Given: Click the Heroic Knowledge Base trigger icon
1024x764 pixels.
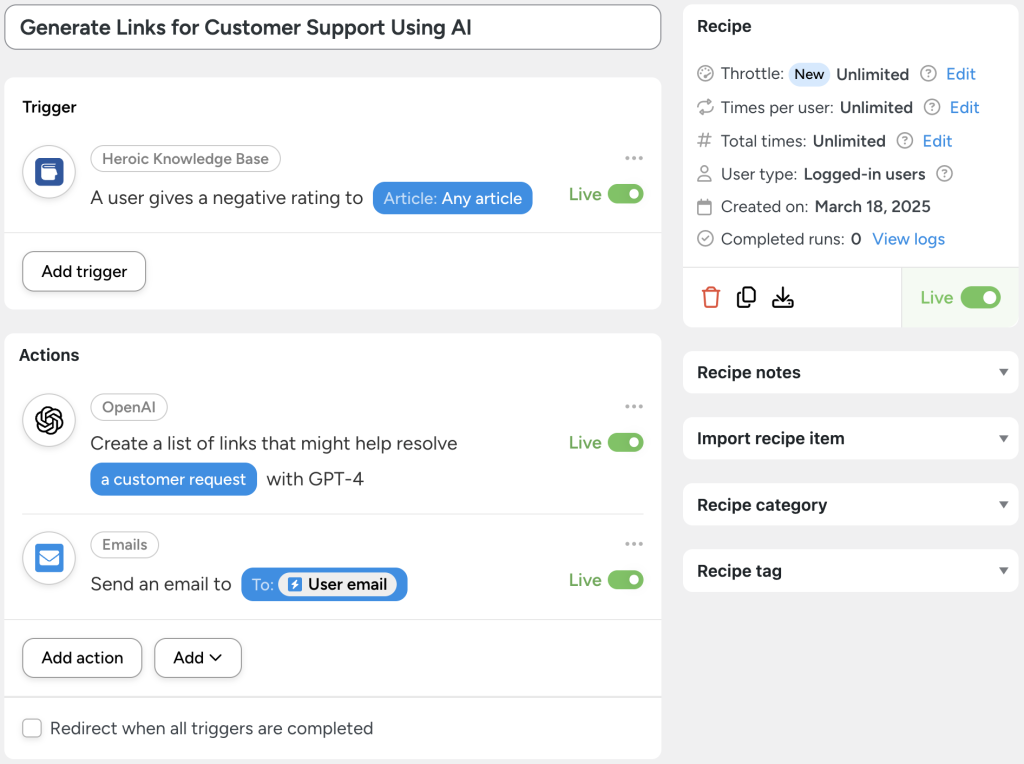Looking at the screenshot, I should pyautogui.click(x=48, y=171).
